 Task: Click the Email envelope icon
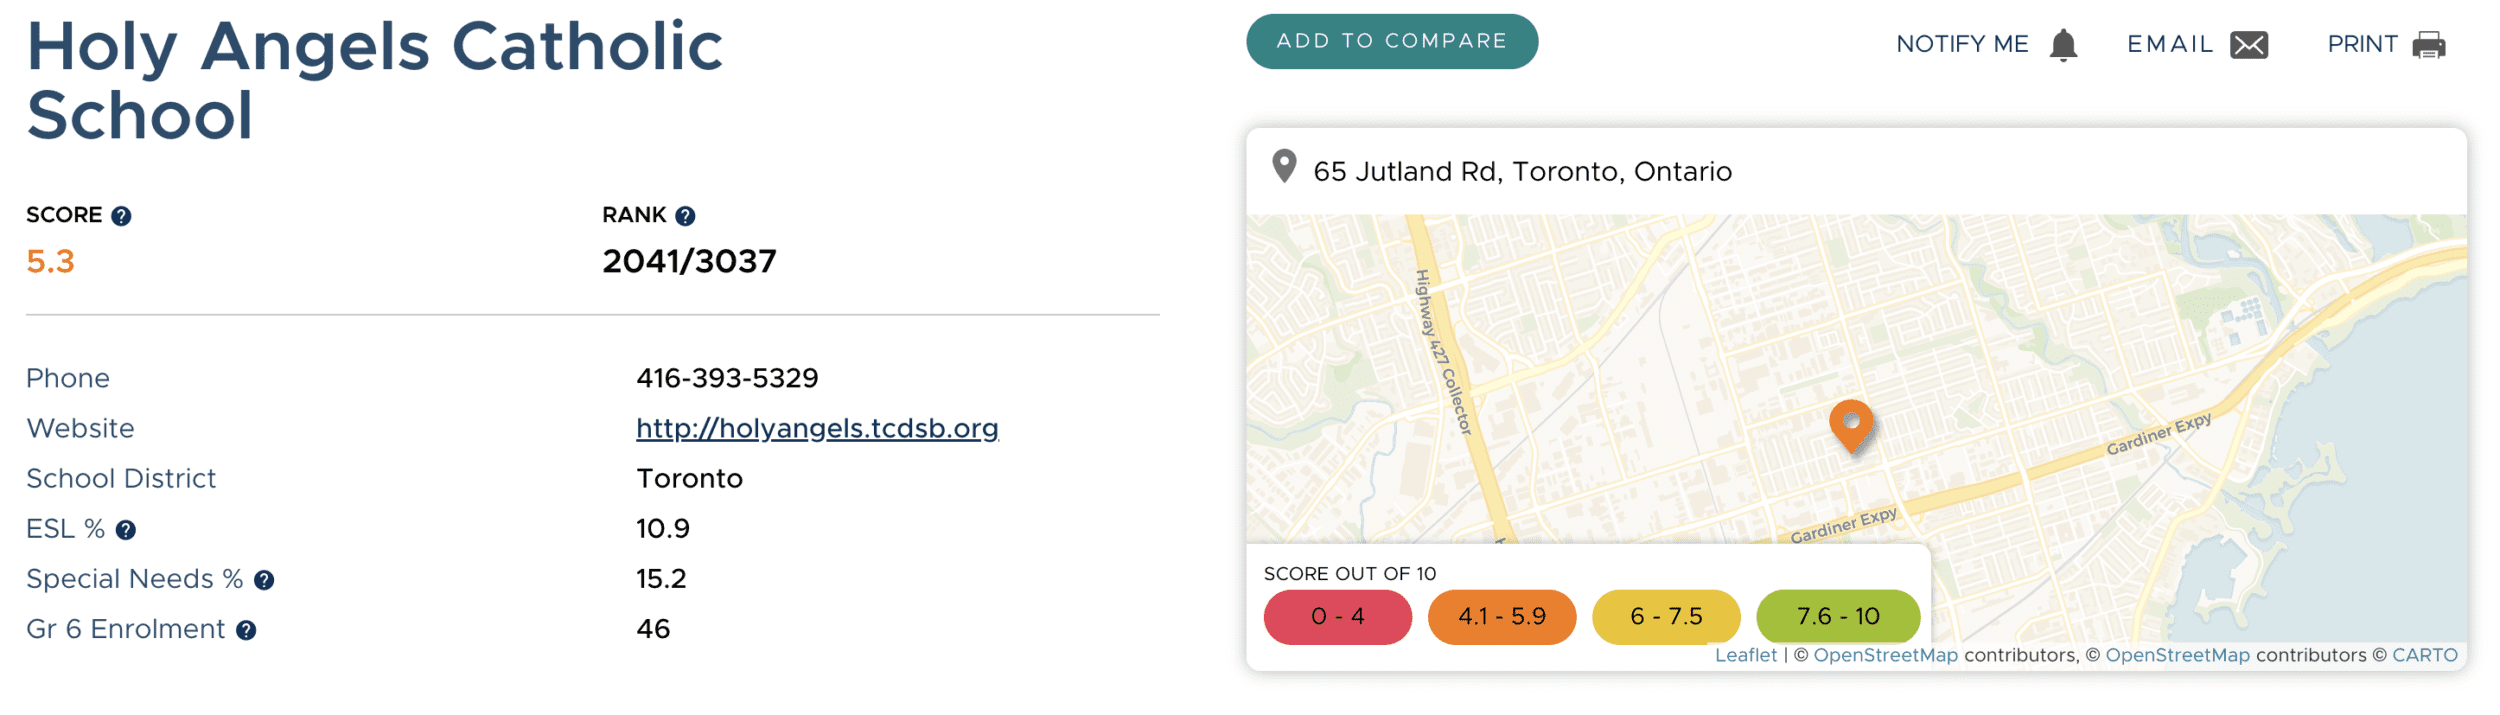[2249, 45]
